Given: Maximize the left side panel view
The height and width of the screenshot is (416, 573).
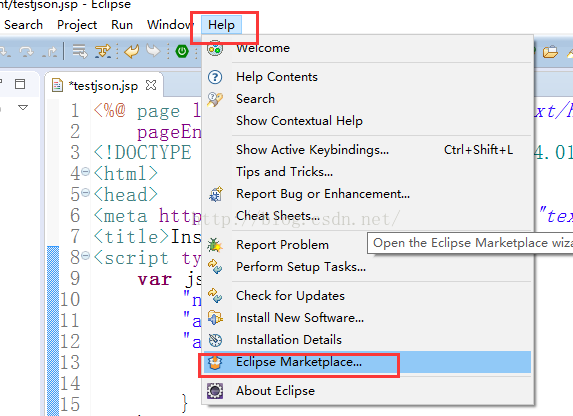Looking at the screenshot, I should pos(20,84).
